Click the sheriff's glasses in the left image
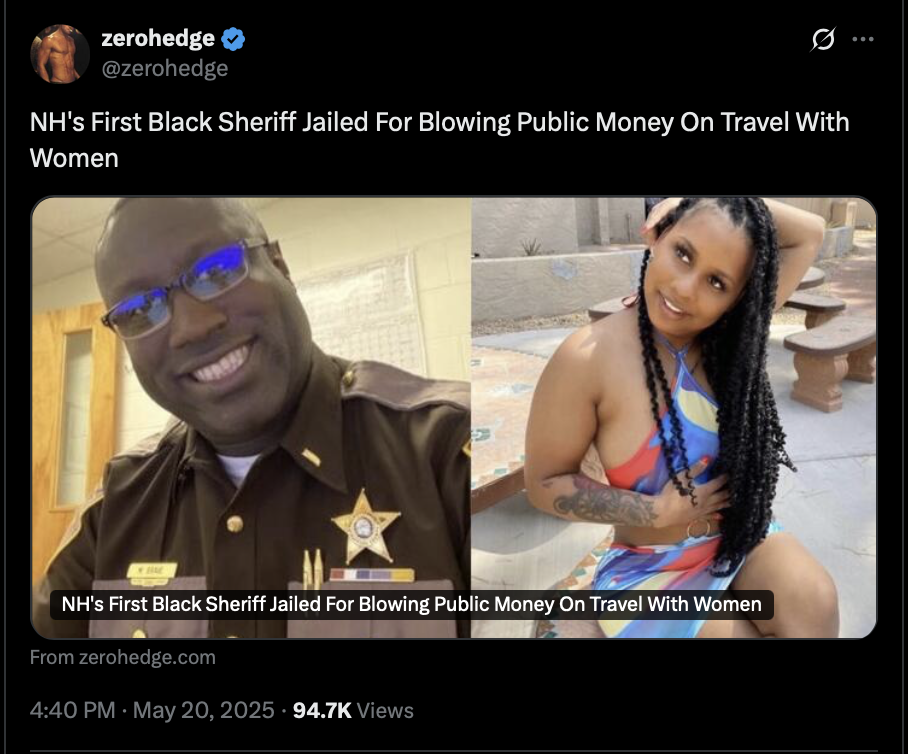The height and width of the screenshot is (754, 908). (182, 290)
